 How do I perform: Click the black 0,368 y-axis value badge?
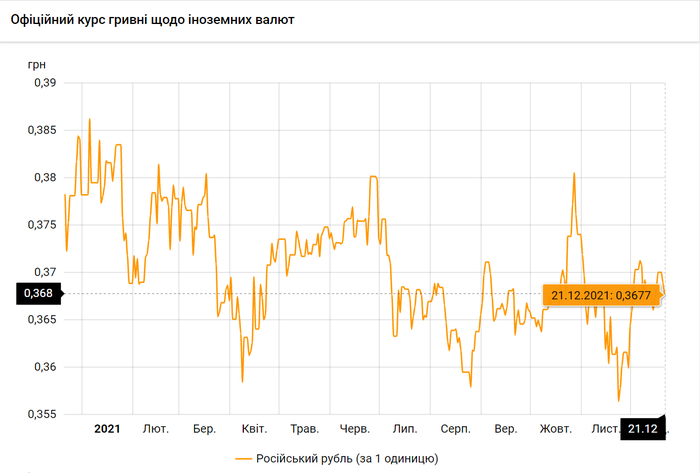(x=38, y=294)
